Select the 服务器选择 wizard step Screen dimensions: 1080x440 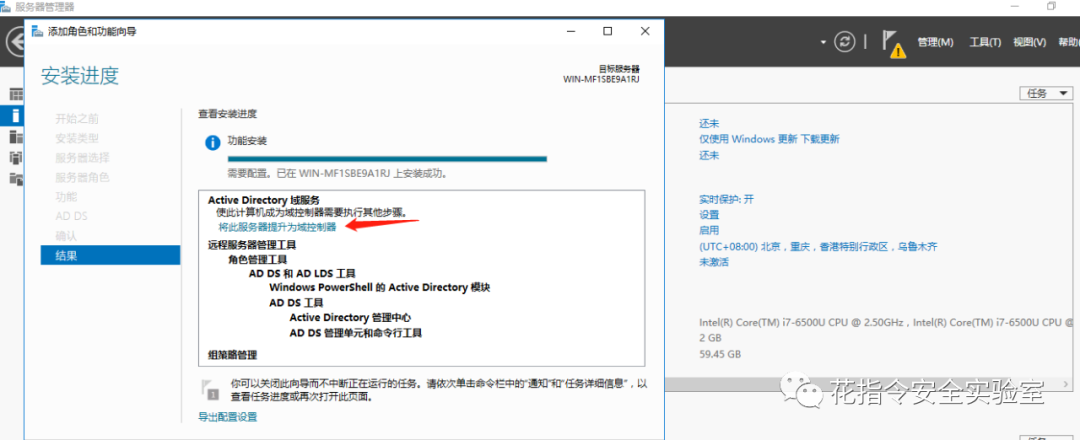(82, 157)
